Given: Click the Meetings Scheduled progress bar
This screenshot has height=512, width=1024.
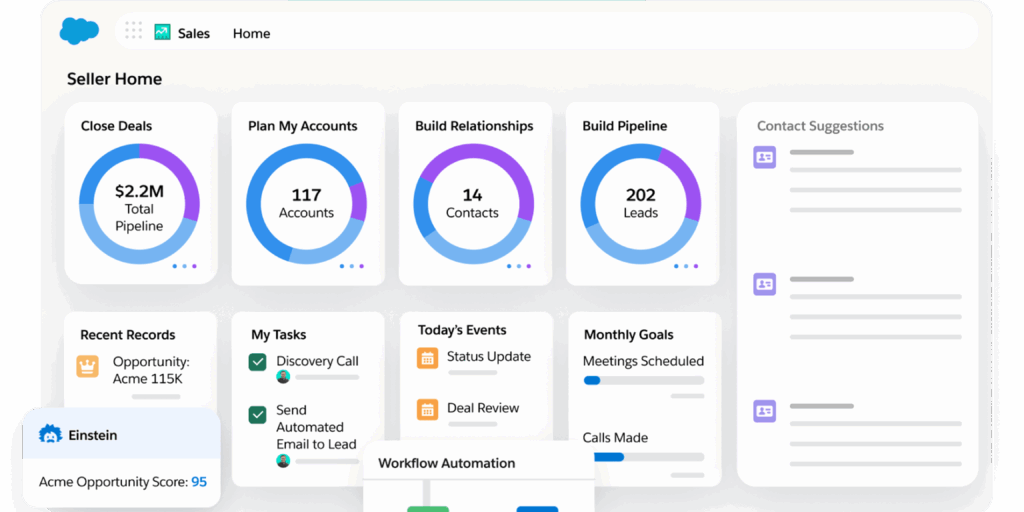Looking at the screenshot, I should coord(643,380).
